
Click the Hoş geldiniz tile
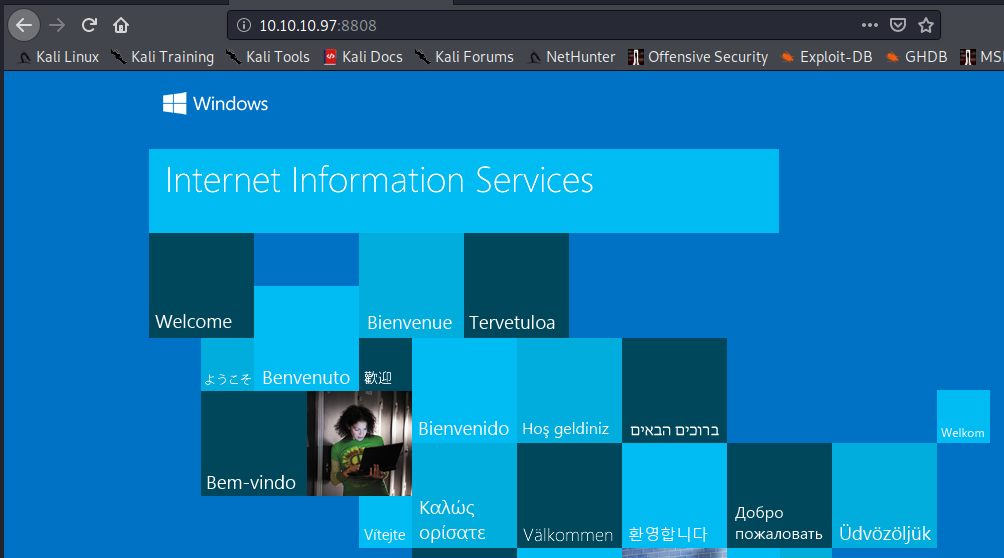click(569, 390)
